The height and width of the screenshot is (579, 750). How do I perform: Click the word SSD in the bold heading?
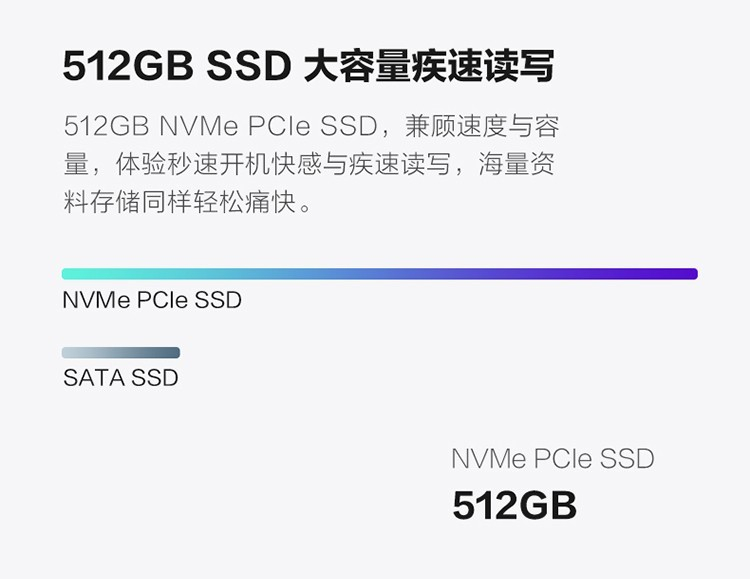click(249, 66)
